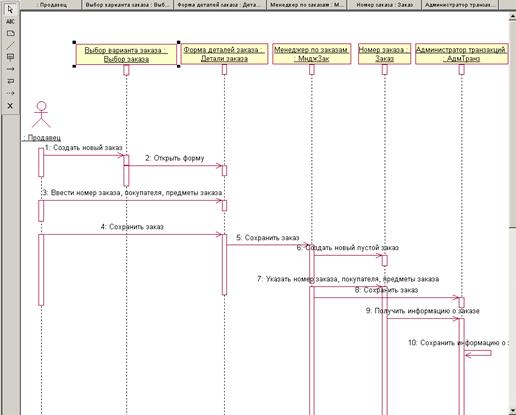The image size is (516, 415).
Task: Click the Менеджер по заказам header tab
Action: pos(307,5)
